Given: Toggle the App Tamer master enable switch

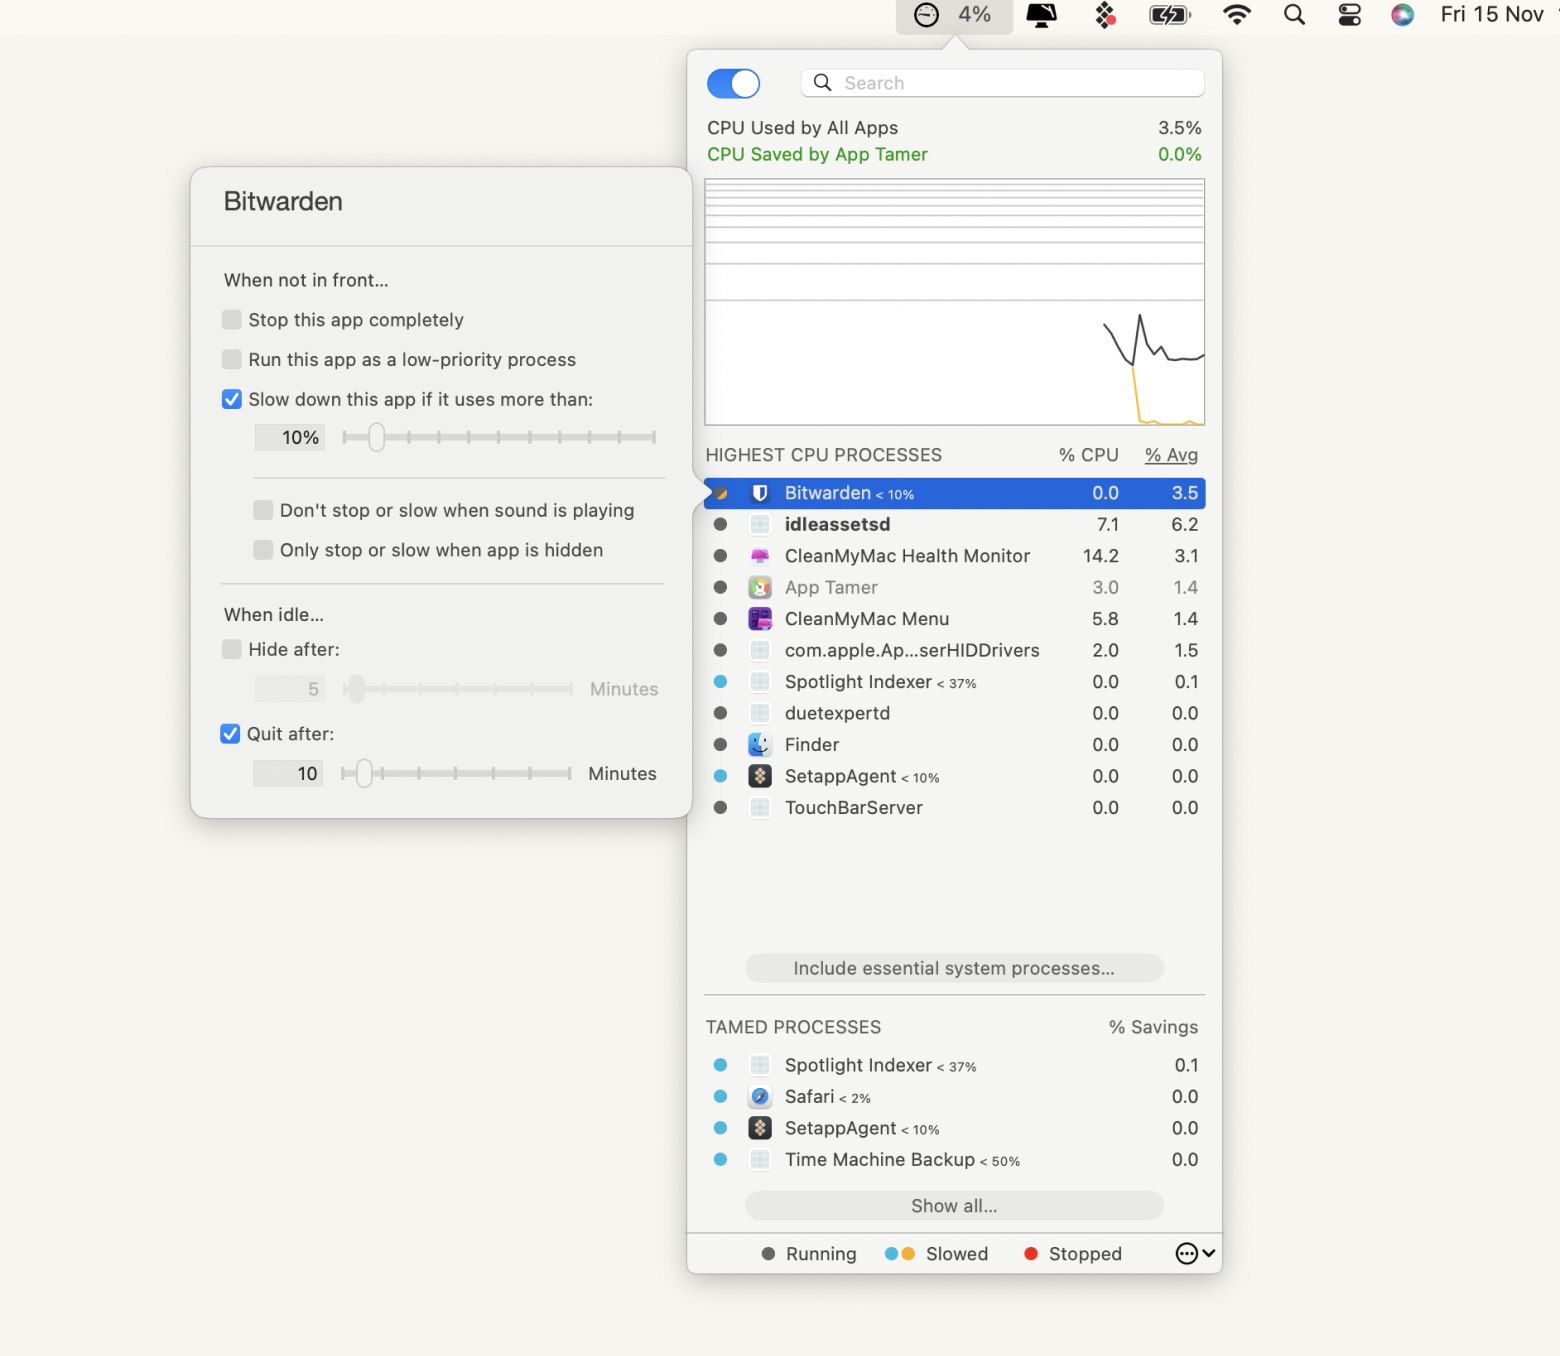Looking at the screenshot, I should click(733, 83).
